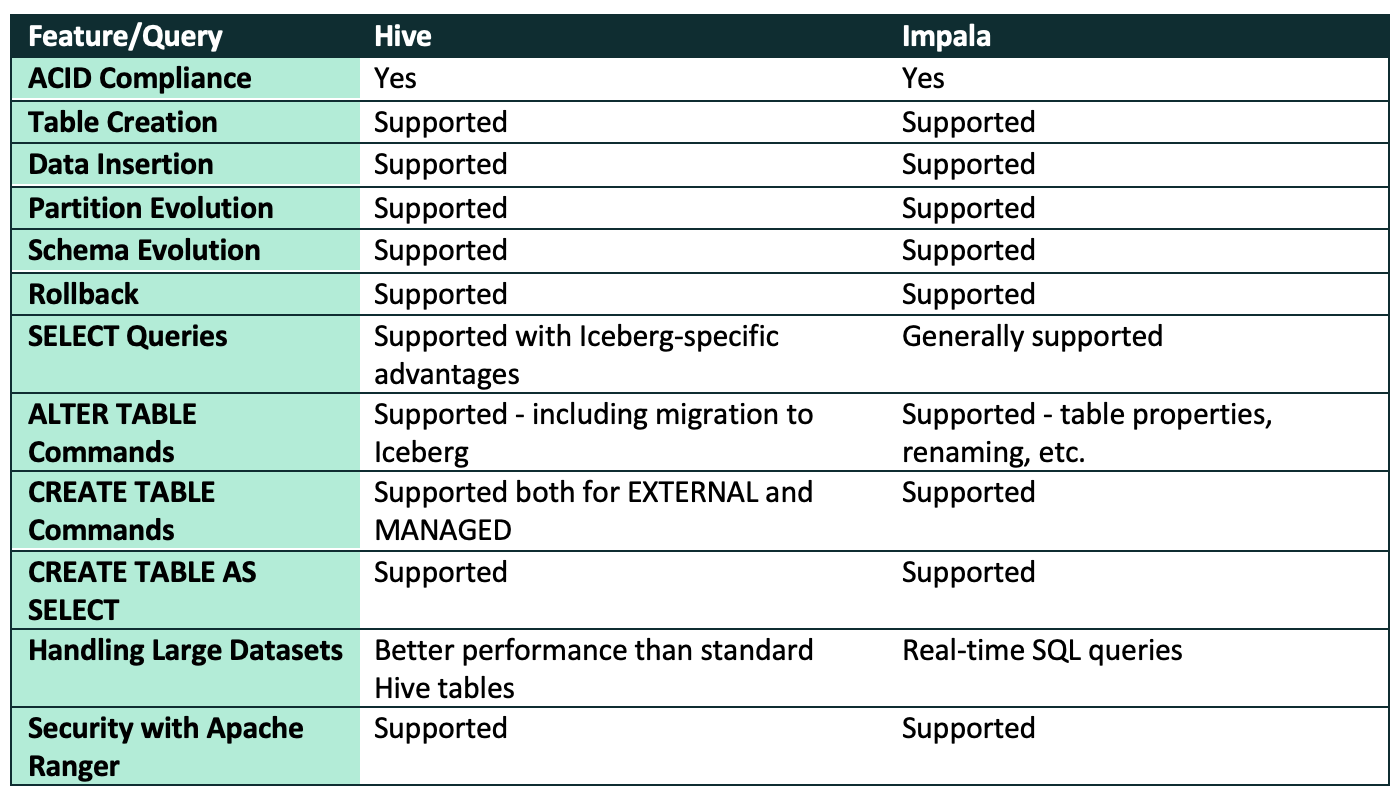Click the Handling Large Datasets label
This screenshot has height=800, width=1400.
coord(186,650)
